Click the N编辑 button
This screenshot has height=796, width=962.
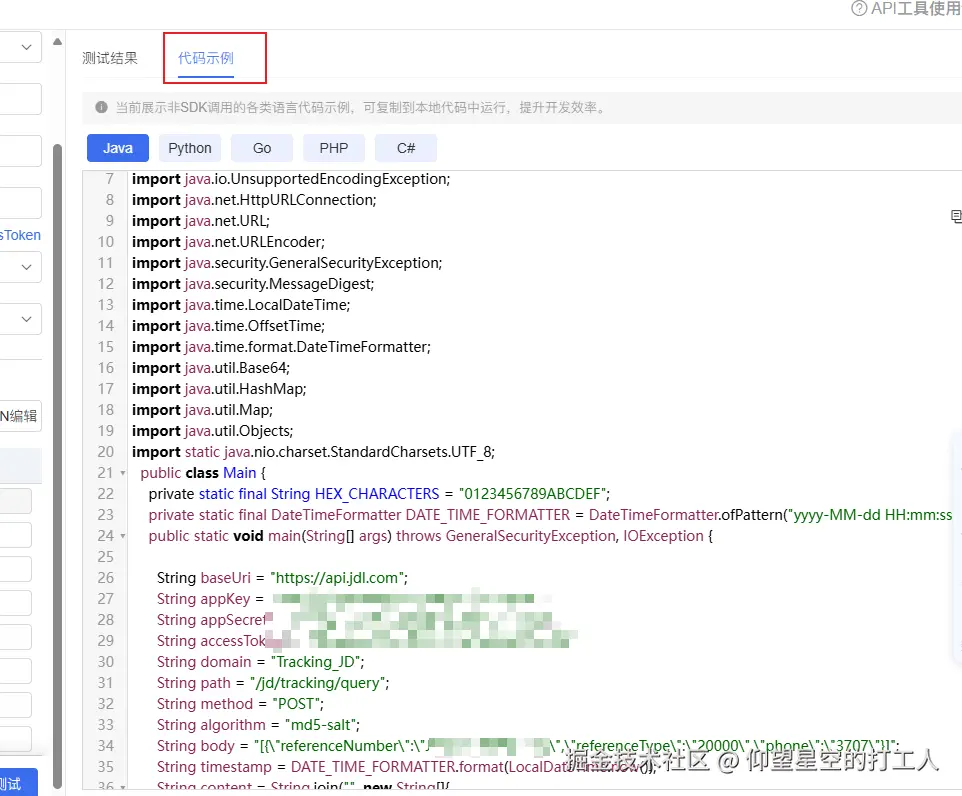(20, 416)
